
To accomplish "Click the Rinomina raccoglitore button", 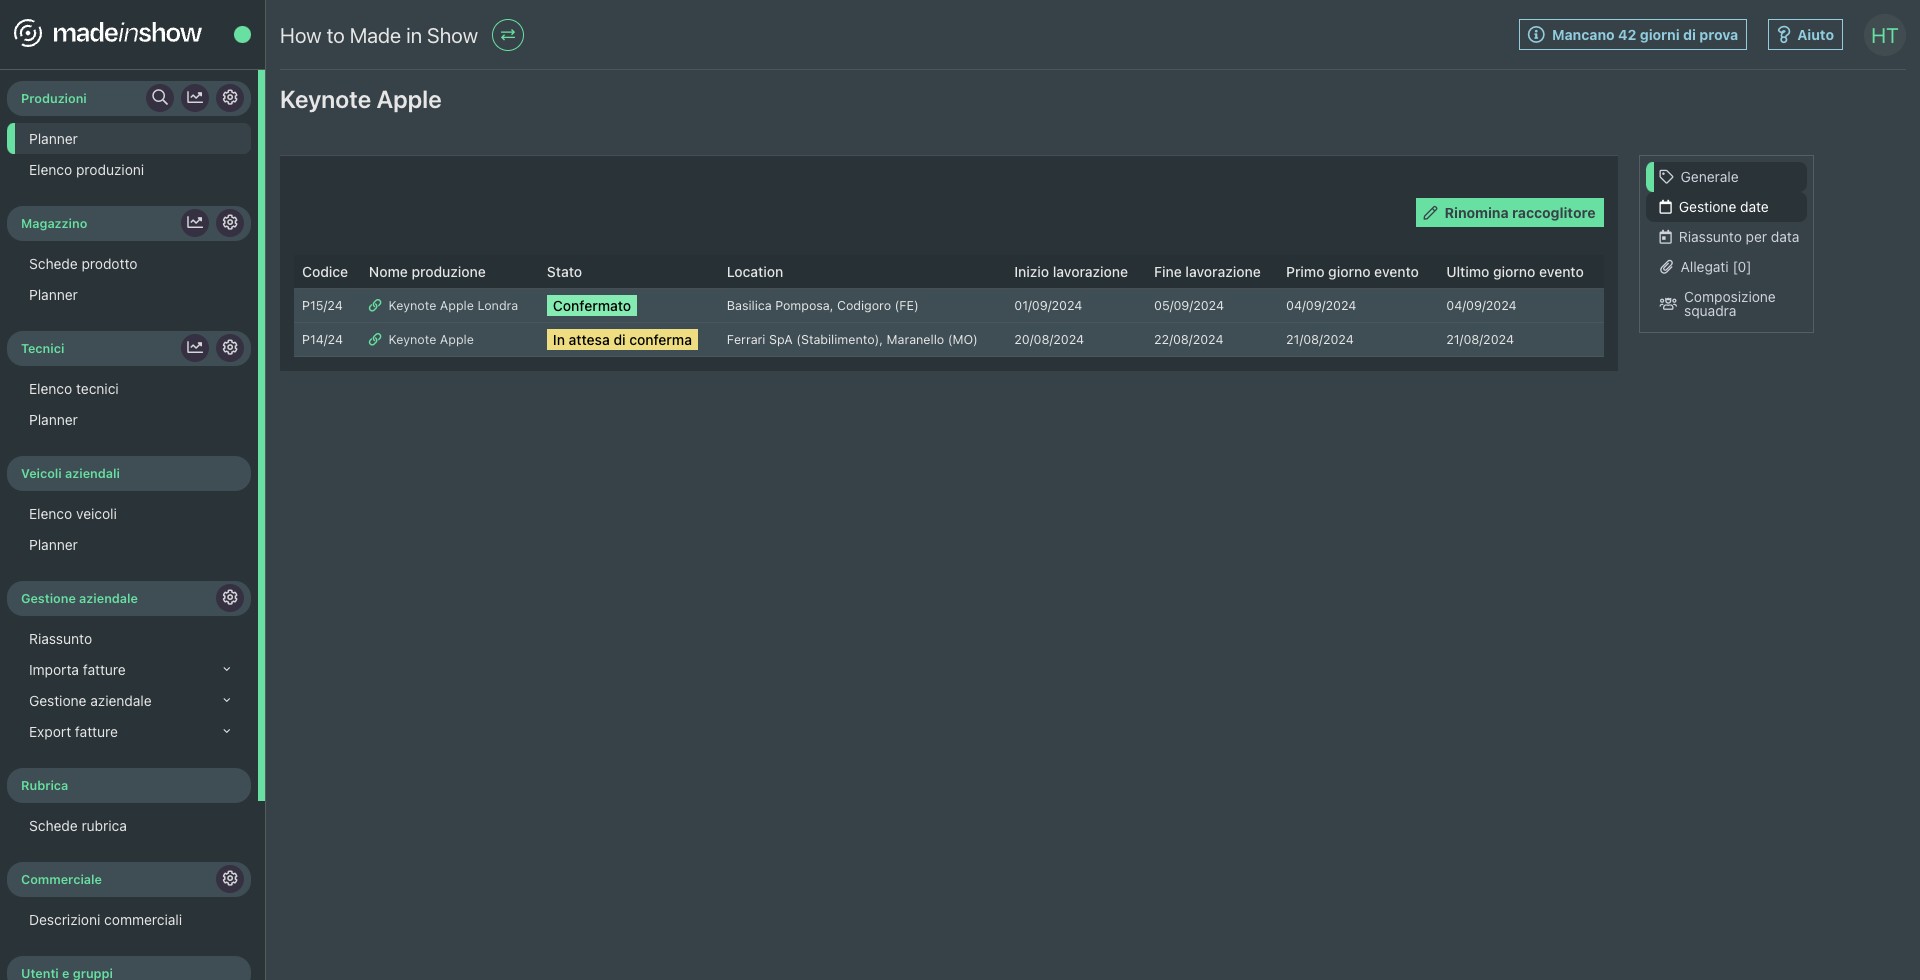I will coord(1510,213).
